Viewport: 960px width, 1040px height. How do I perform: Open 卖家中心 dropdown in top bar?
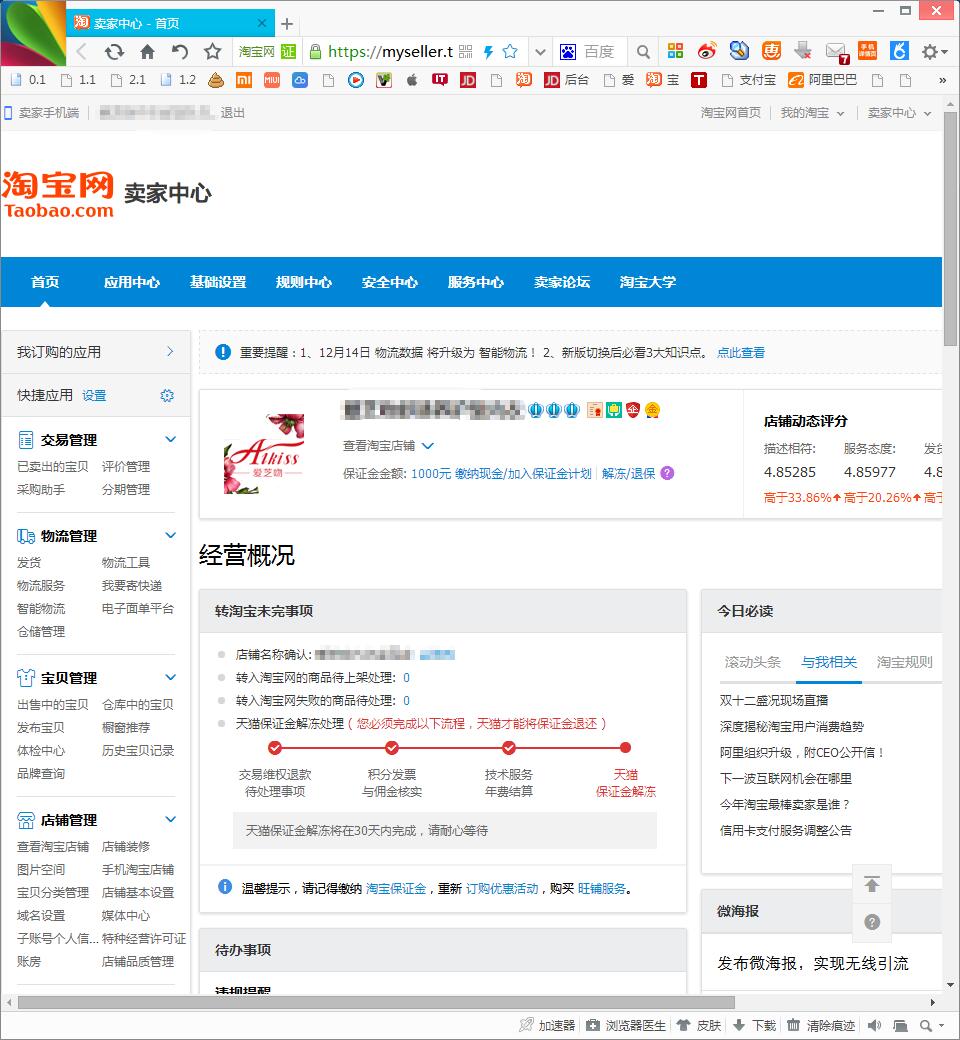[x=900, y=113]
